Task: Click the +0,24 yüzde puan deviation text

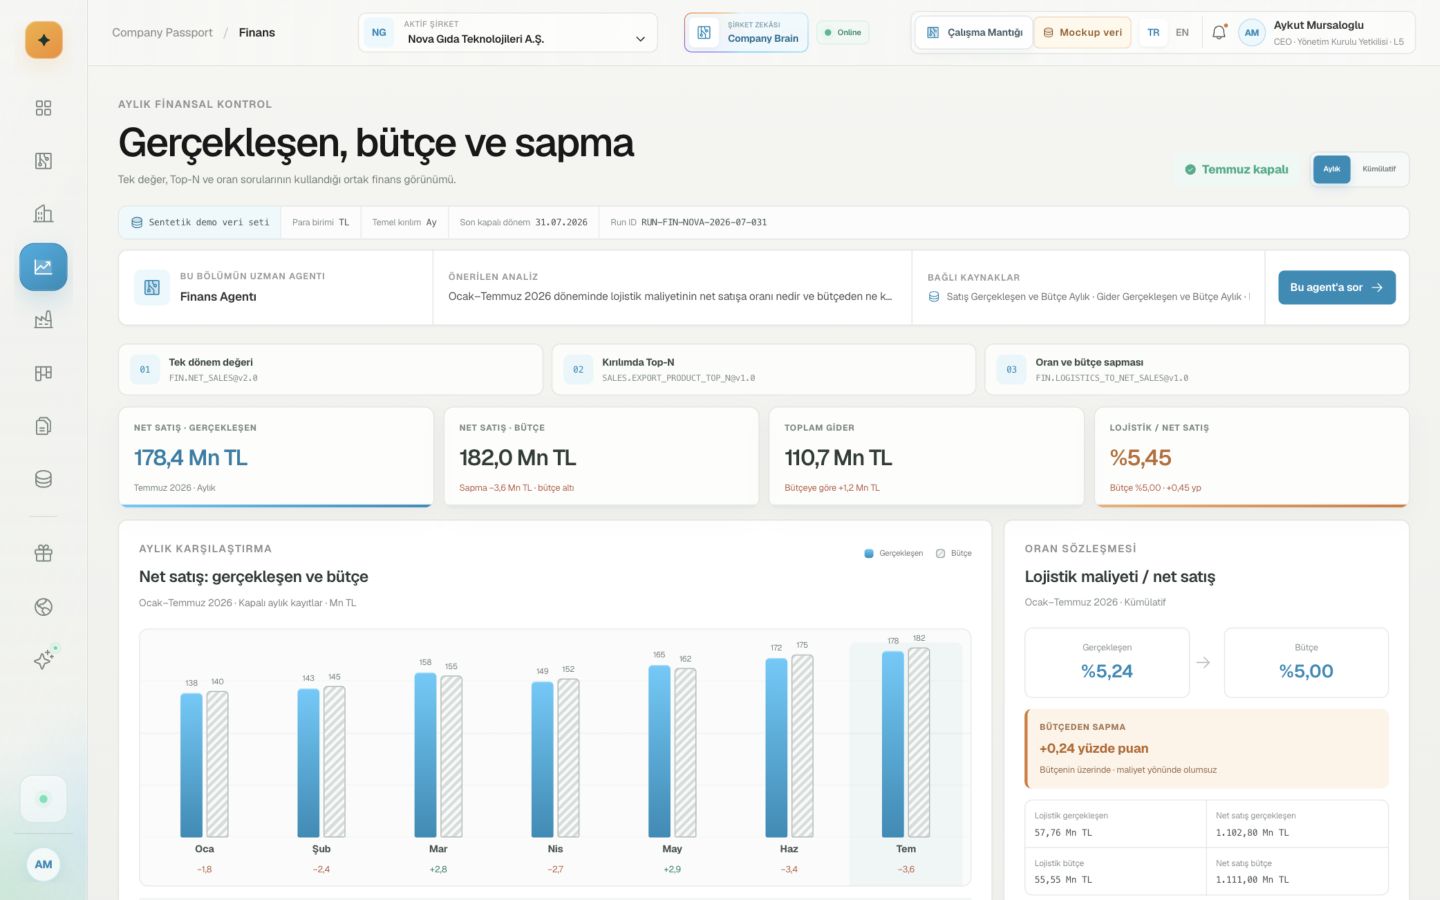Action: pyautogui.click(x=1094, y=748)
